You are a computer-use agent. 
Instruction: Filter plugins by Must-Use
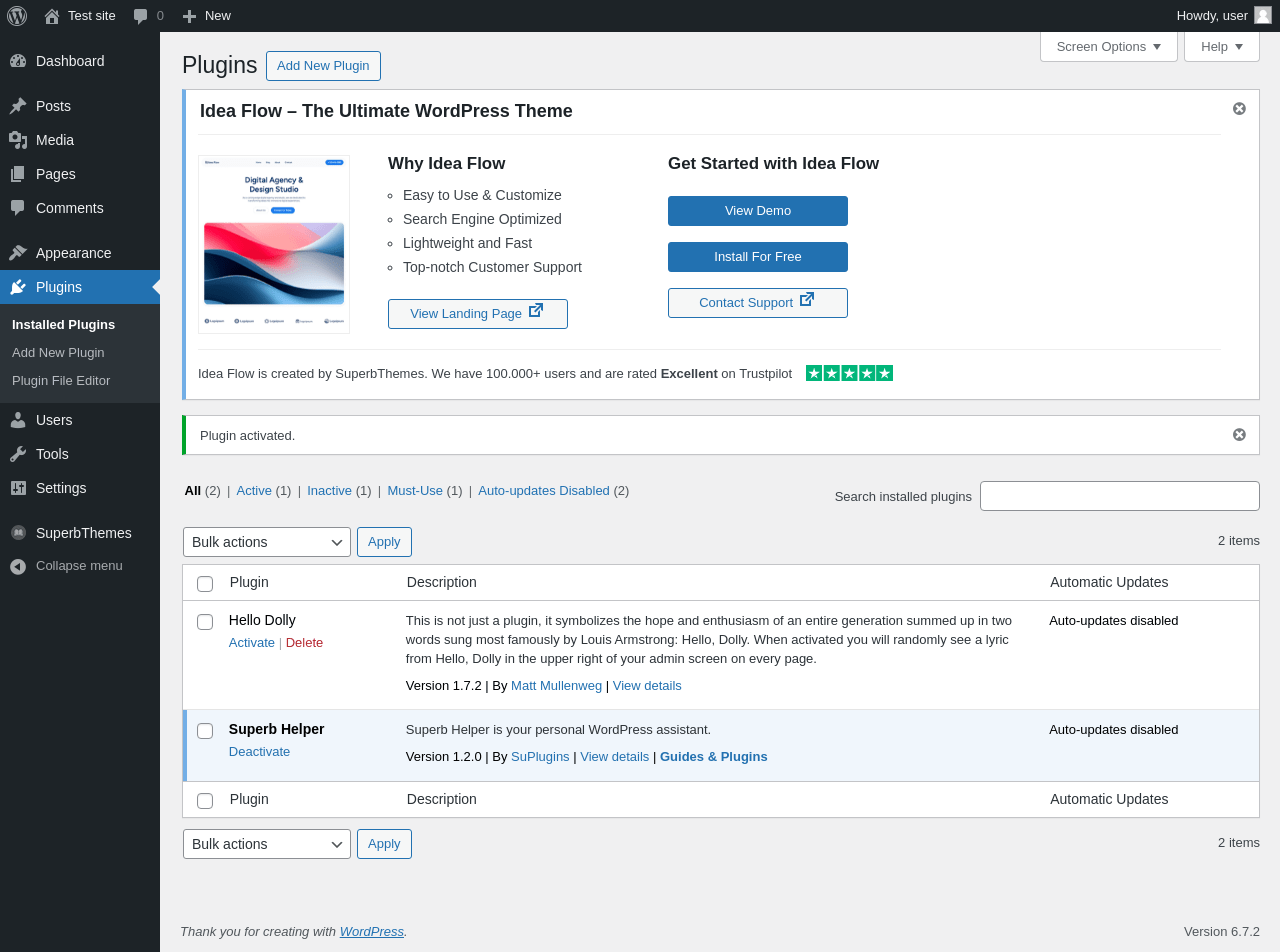point(415,490)
